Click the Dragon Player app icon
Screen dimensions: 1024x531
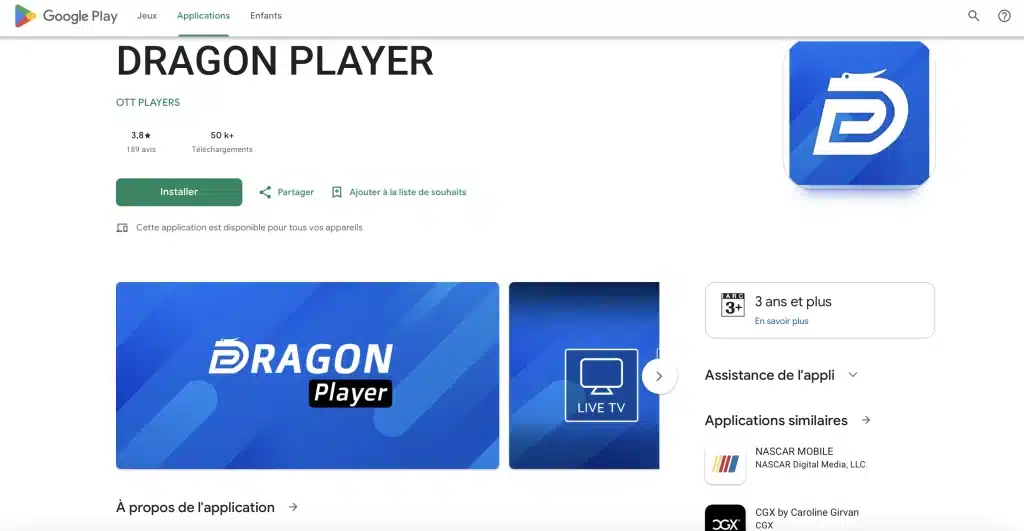tap(859, 114)
